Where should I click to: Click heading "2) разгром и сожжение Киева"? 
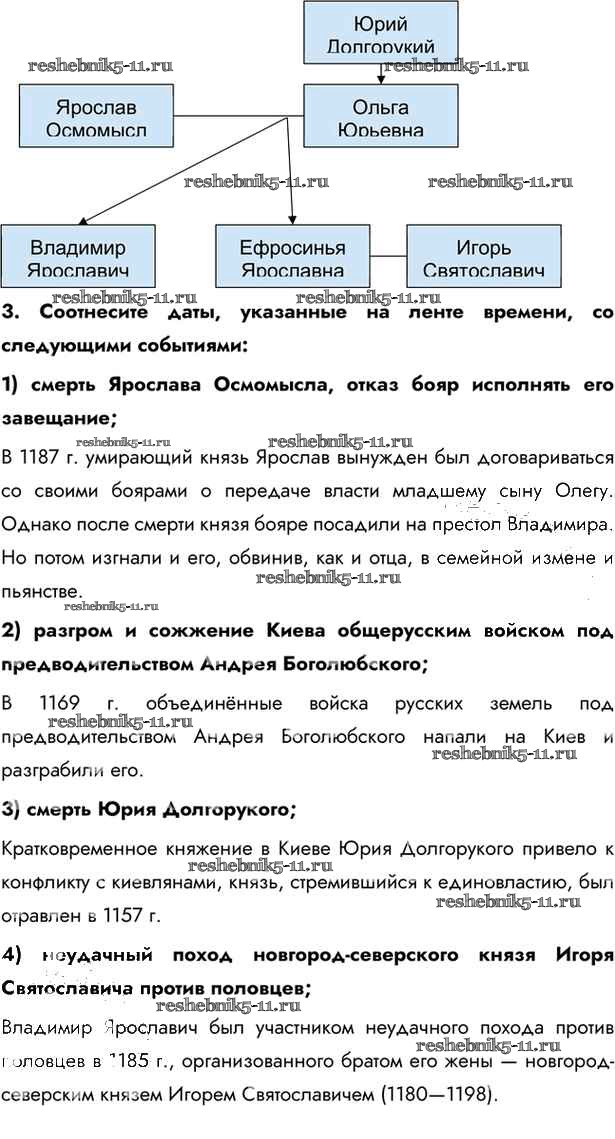pyautogui.click(x=307, y=647)
